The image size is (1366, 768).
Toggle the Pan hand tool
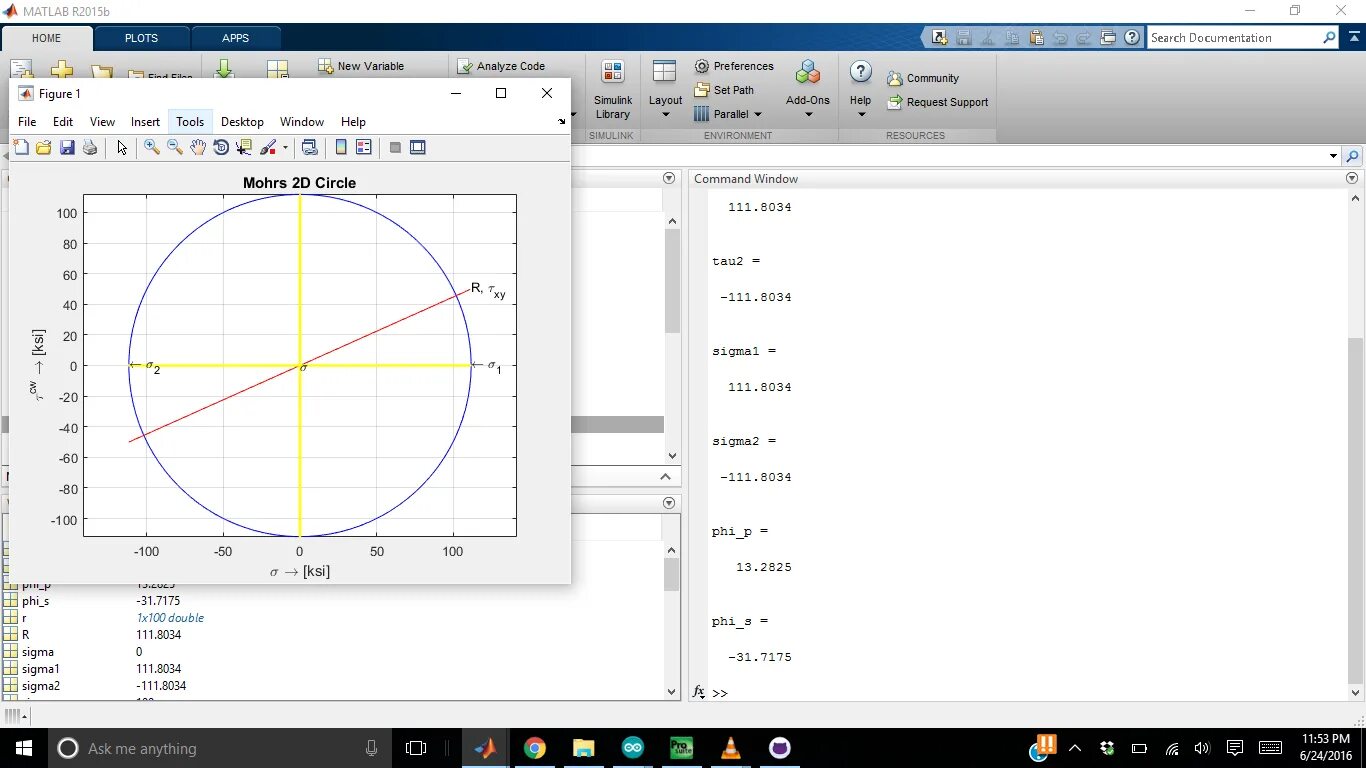pyautogui.click(x=198, y=147)
